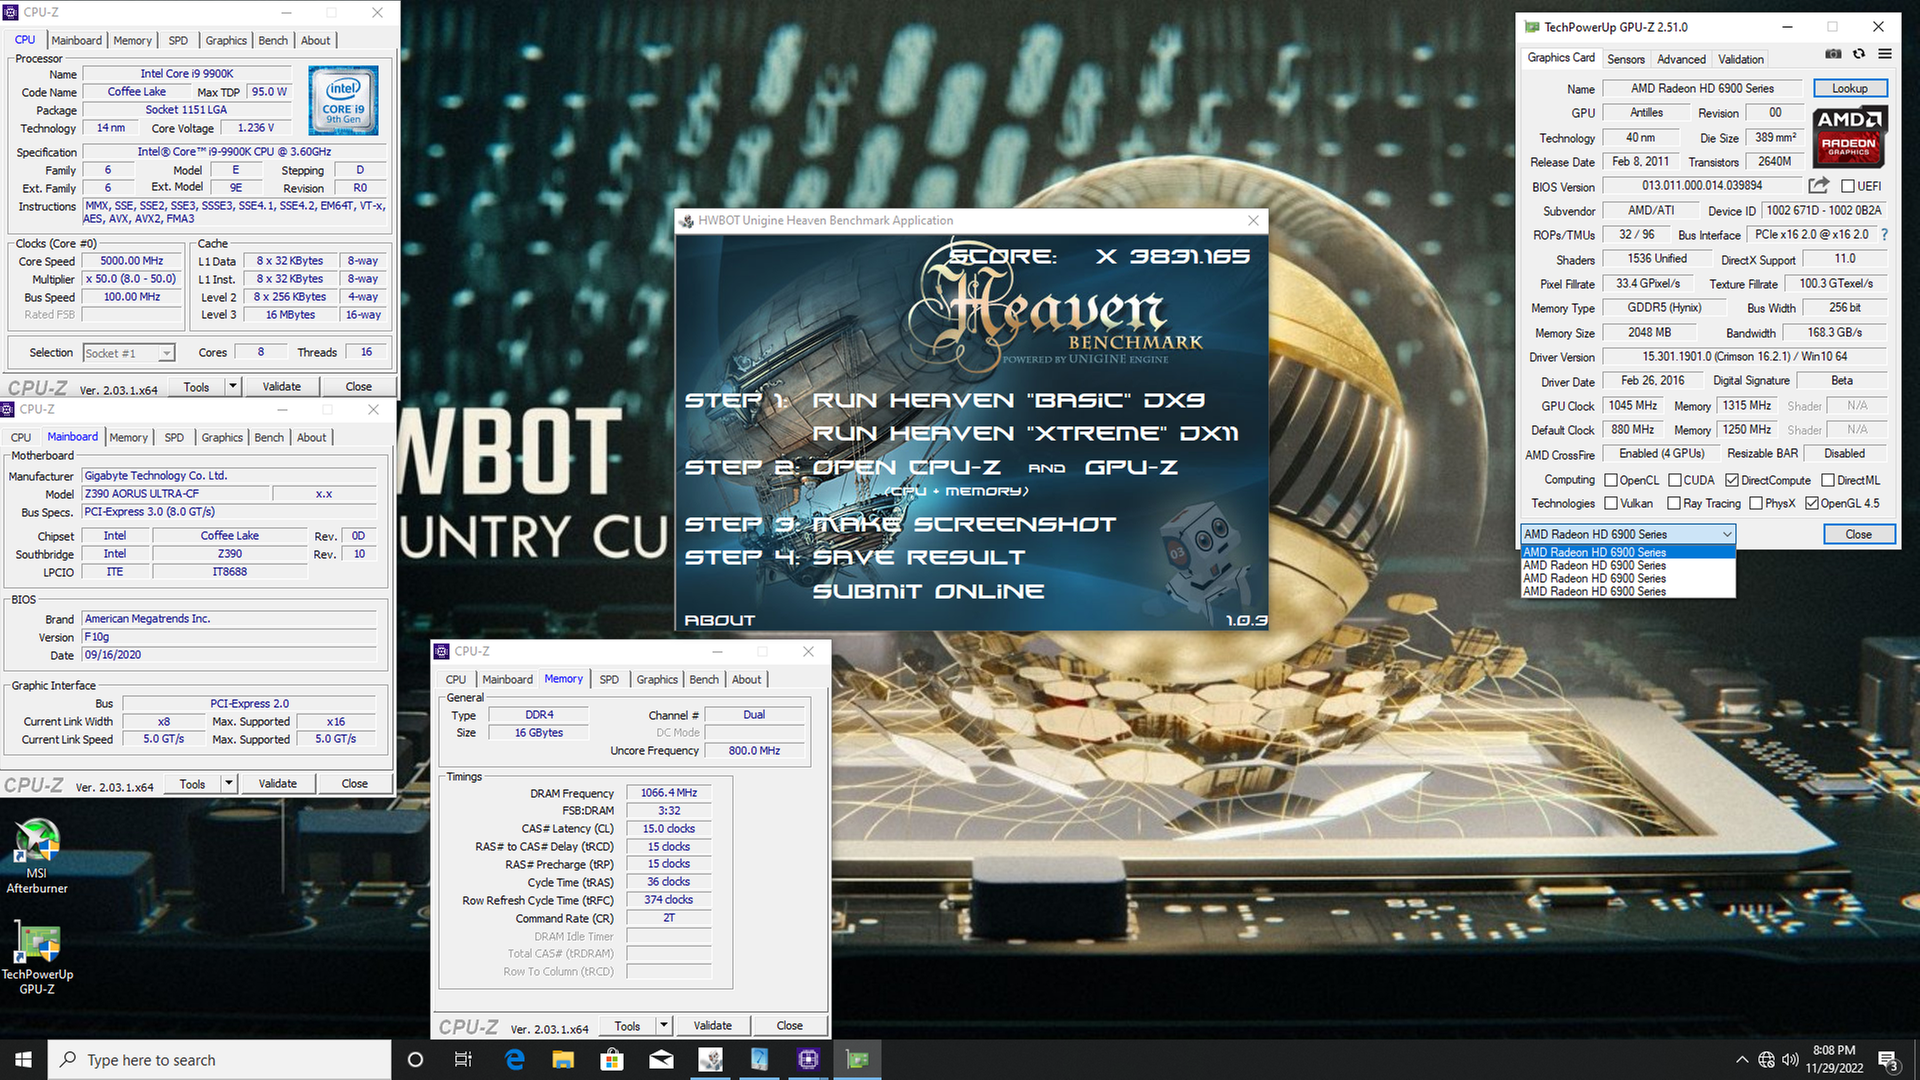Viewport: 1920px width, 1080px height.
Task: Open File Explorer from taskbar
Action: [x=563, y=1059]
